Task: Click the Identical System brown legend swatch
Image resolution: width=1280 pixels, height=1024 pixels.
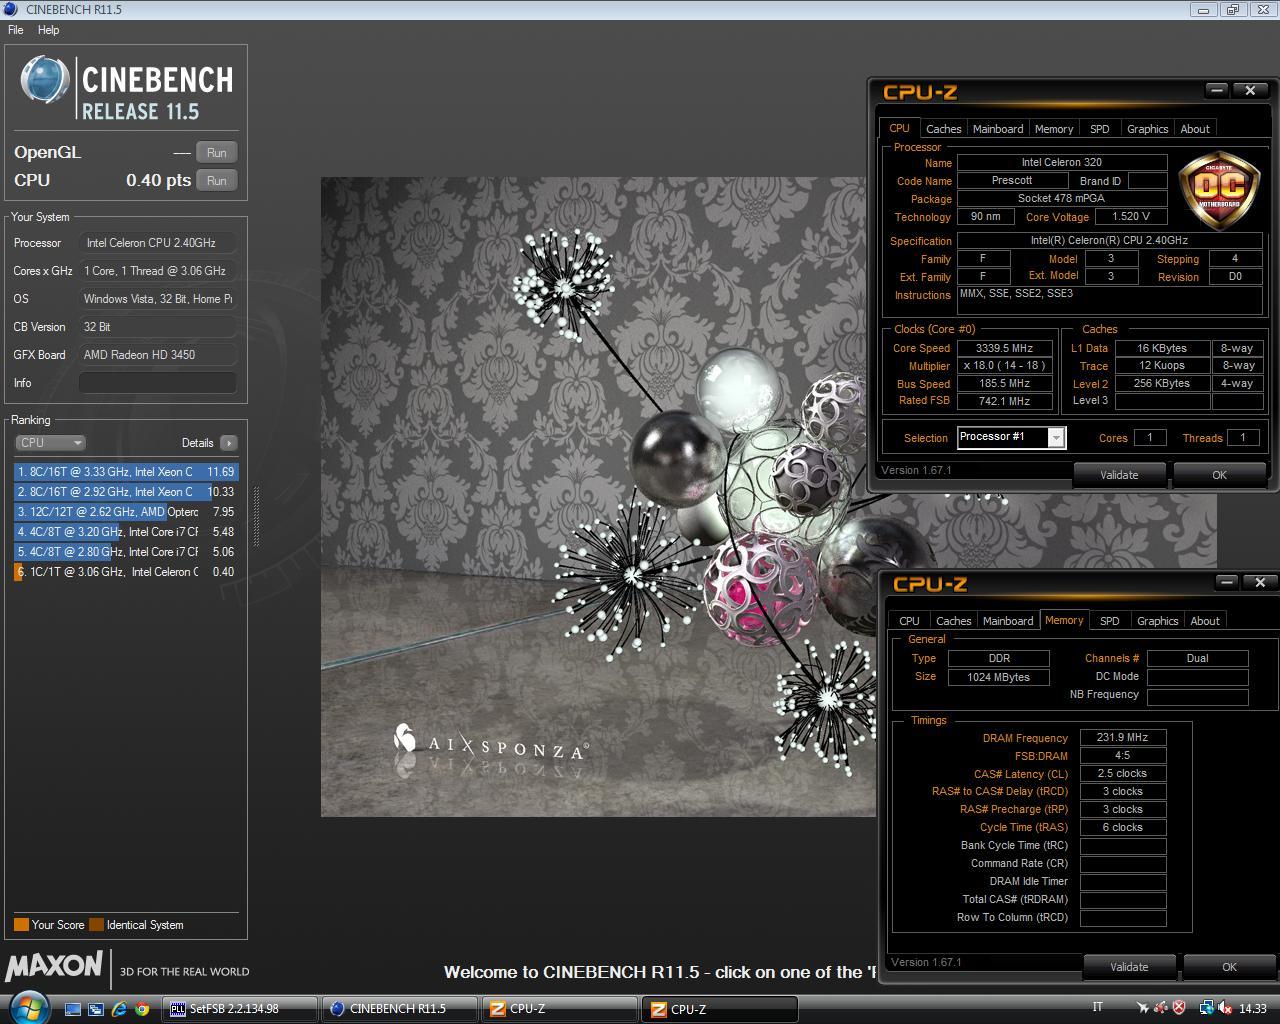Action: click(96, 925)
